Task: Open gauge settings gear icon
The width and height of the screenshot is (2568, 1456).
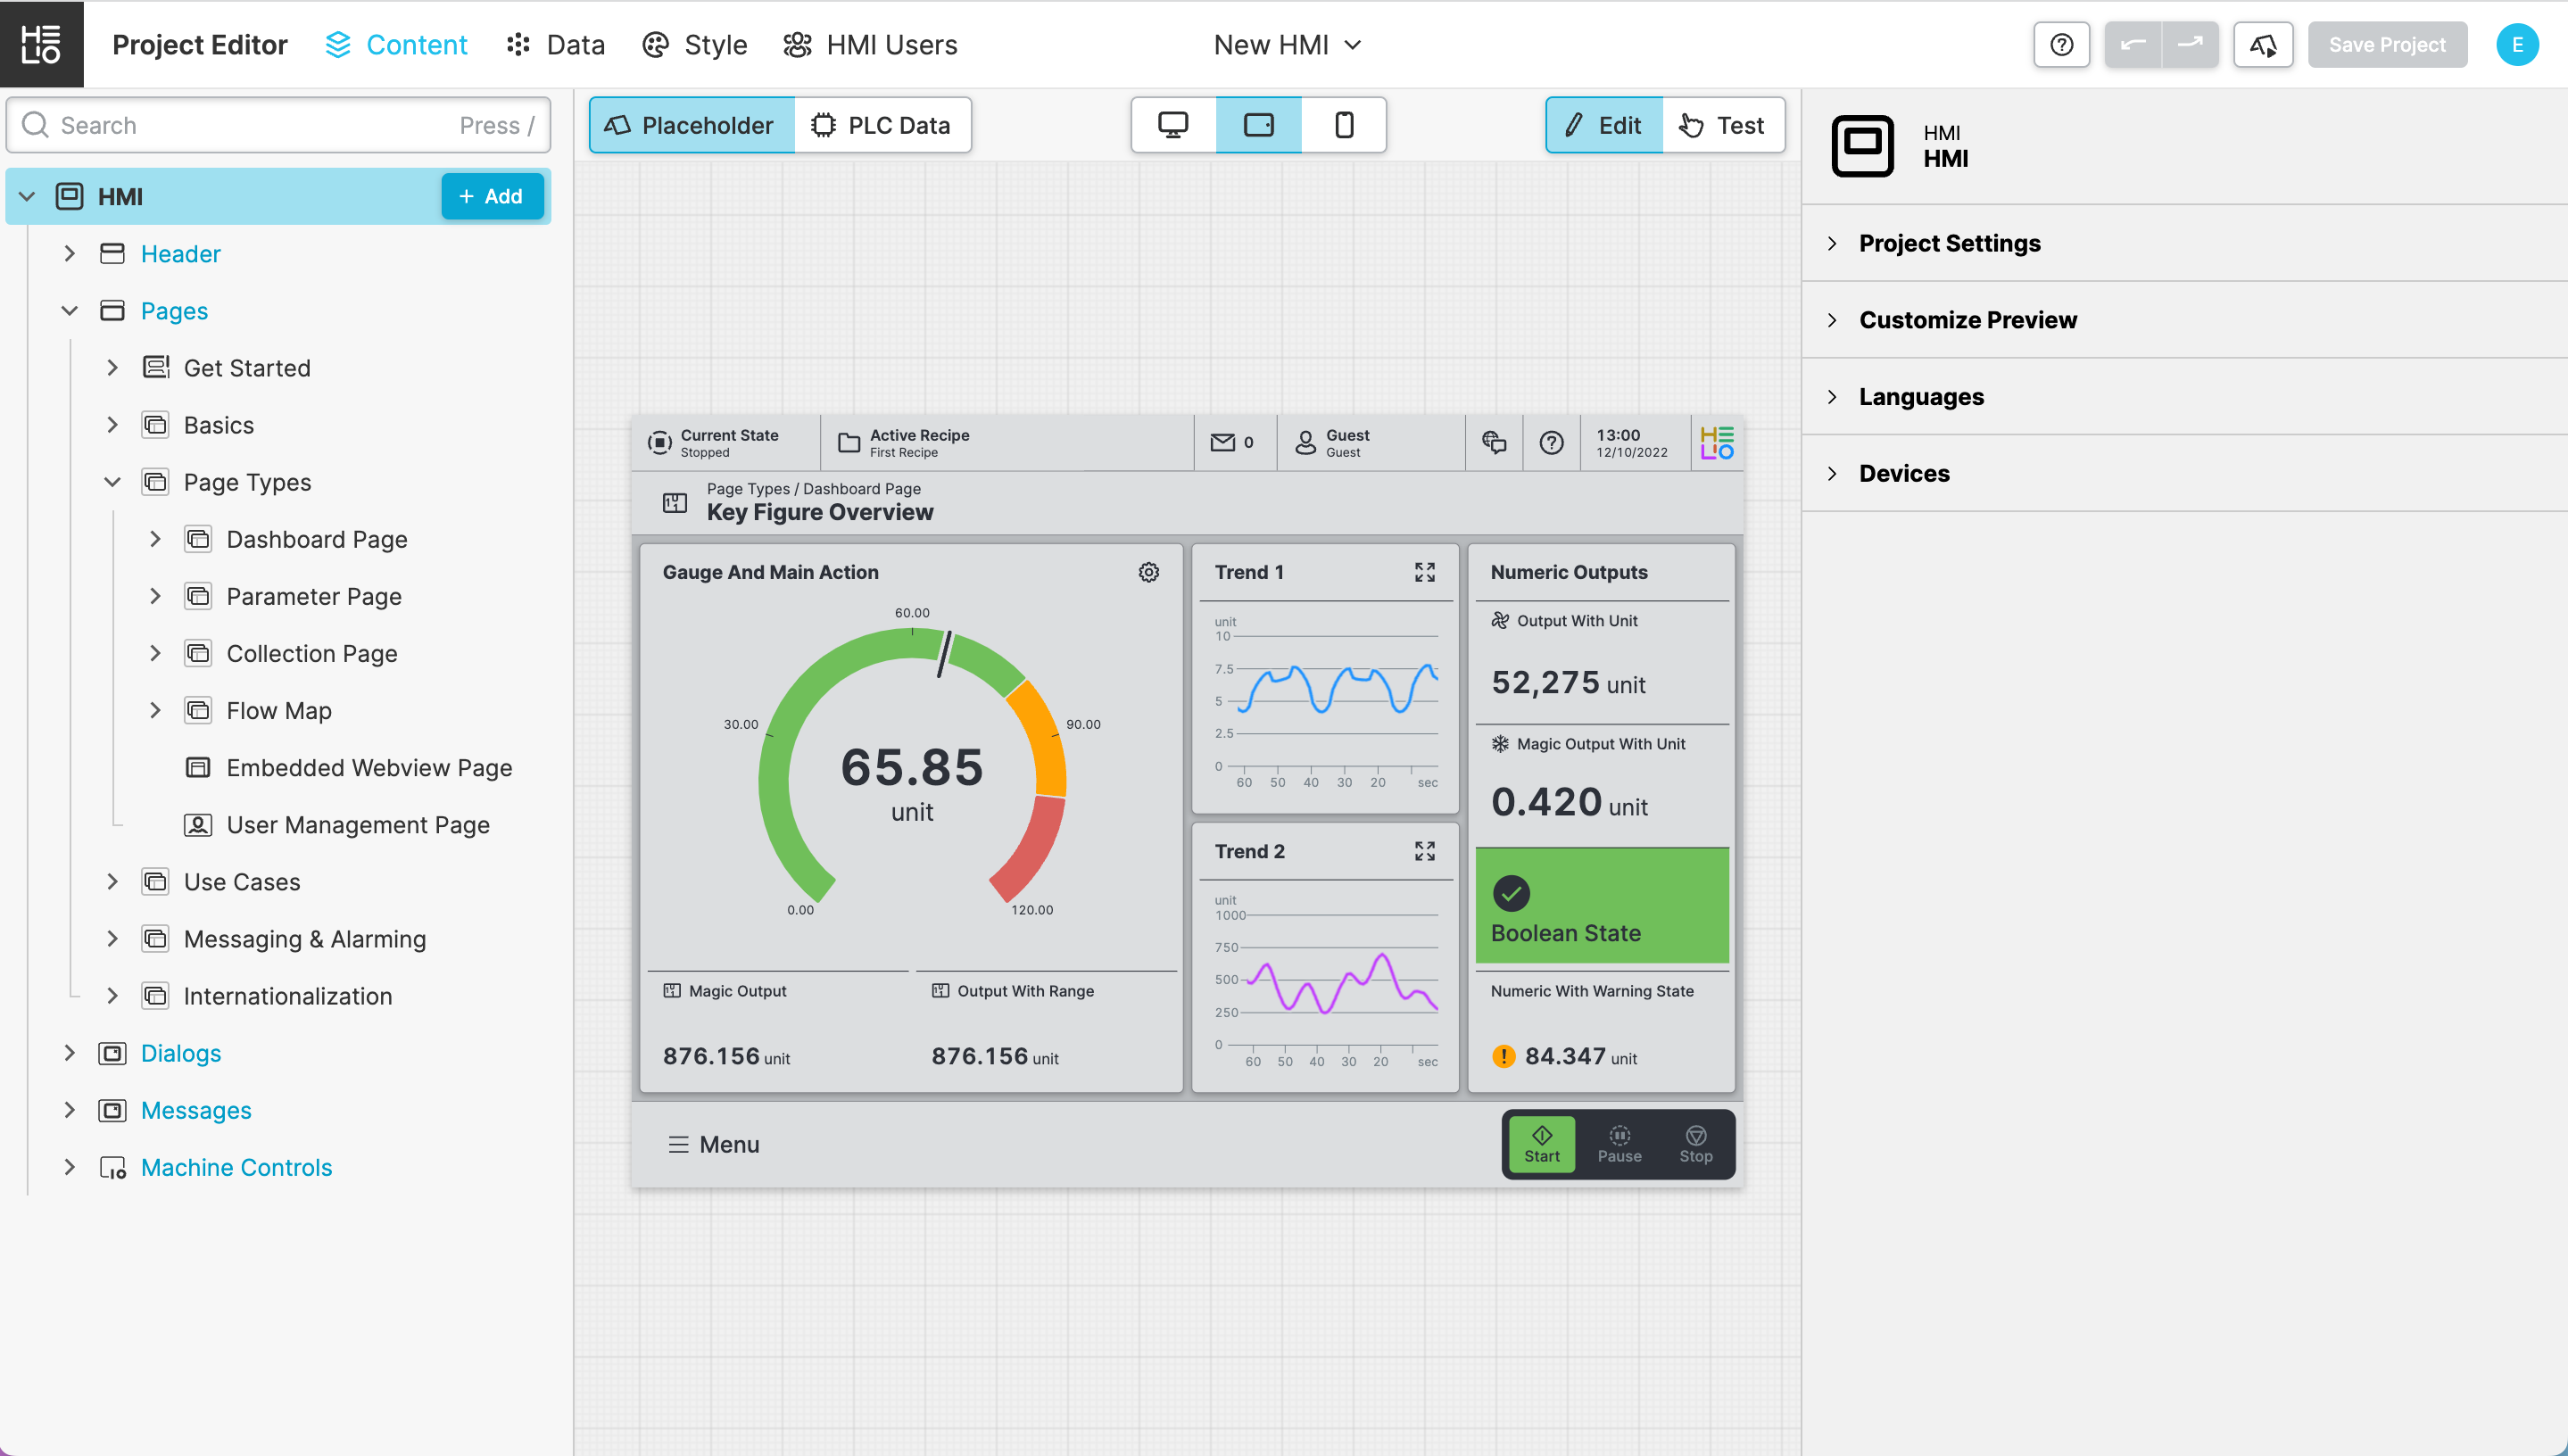Action: [x=1149, y=572]
